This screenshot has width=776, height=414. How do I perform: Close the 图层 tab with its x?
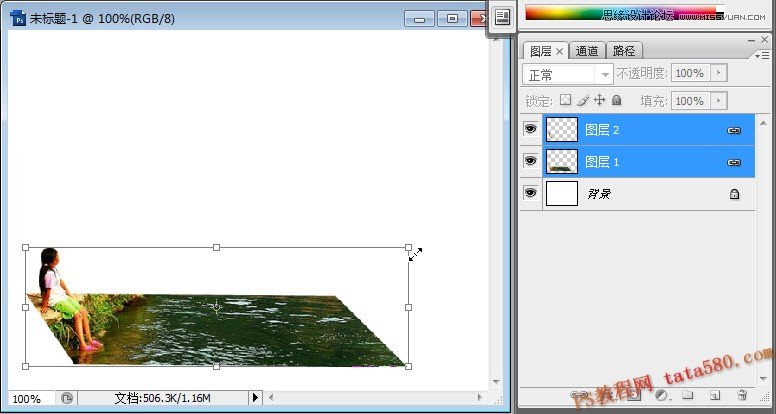coord(559,51)
